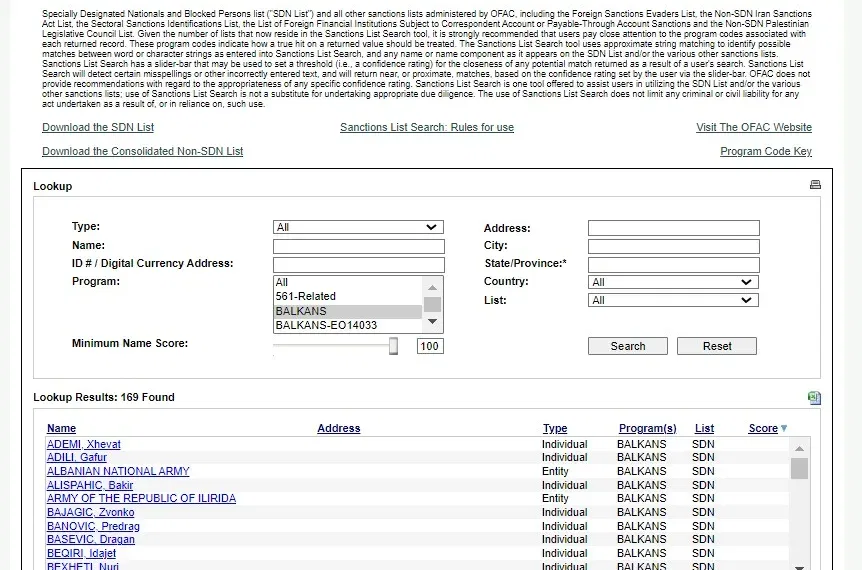Image resolution: width=862 pixels, height=570 pixels.
Task: Click the Score column sort arrow
Action: pos(784,429)
